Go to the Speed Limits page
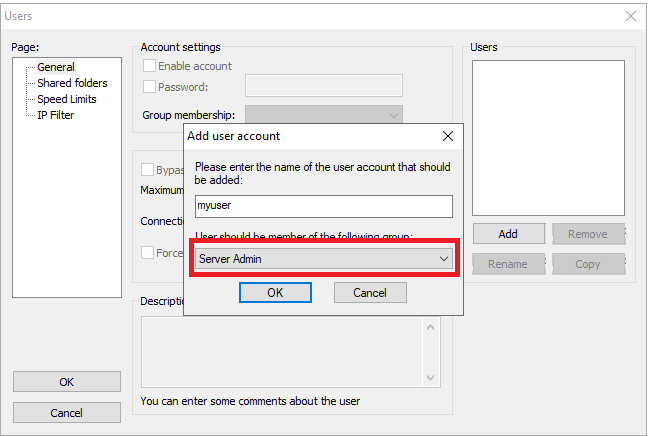Screen dimensions: 648x436 (67, 99)
